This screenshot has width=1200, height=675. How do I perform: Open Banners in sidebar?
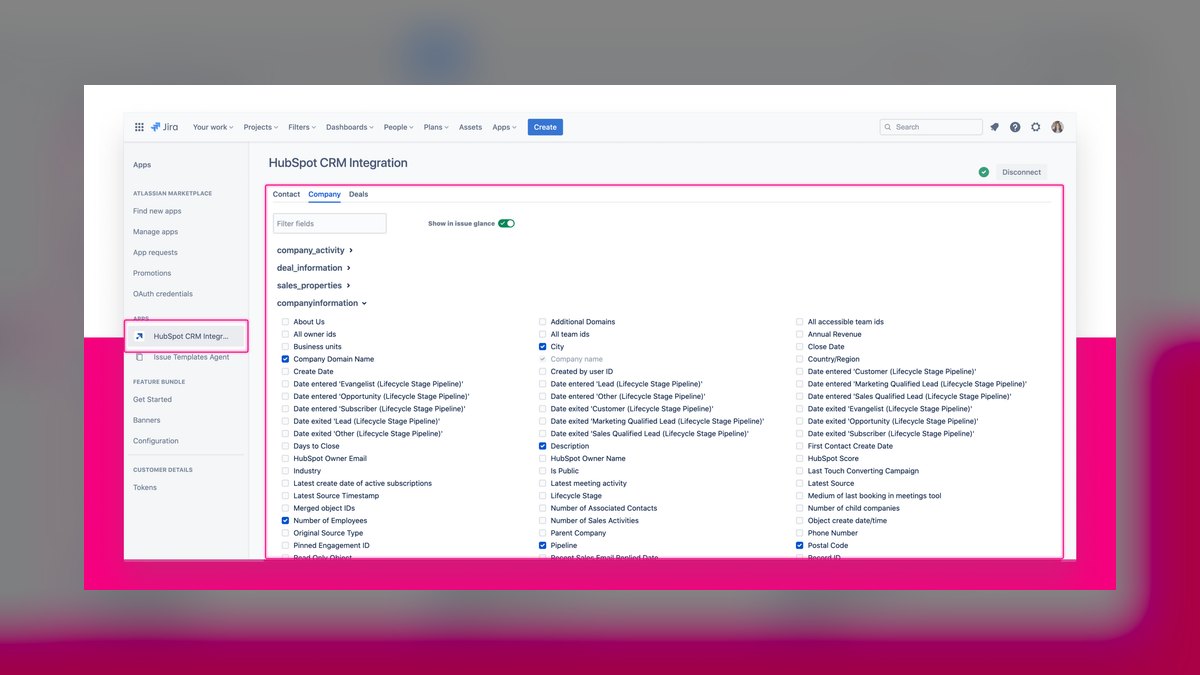tap(147, 420)
